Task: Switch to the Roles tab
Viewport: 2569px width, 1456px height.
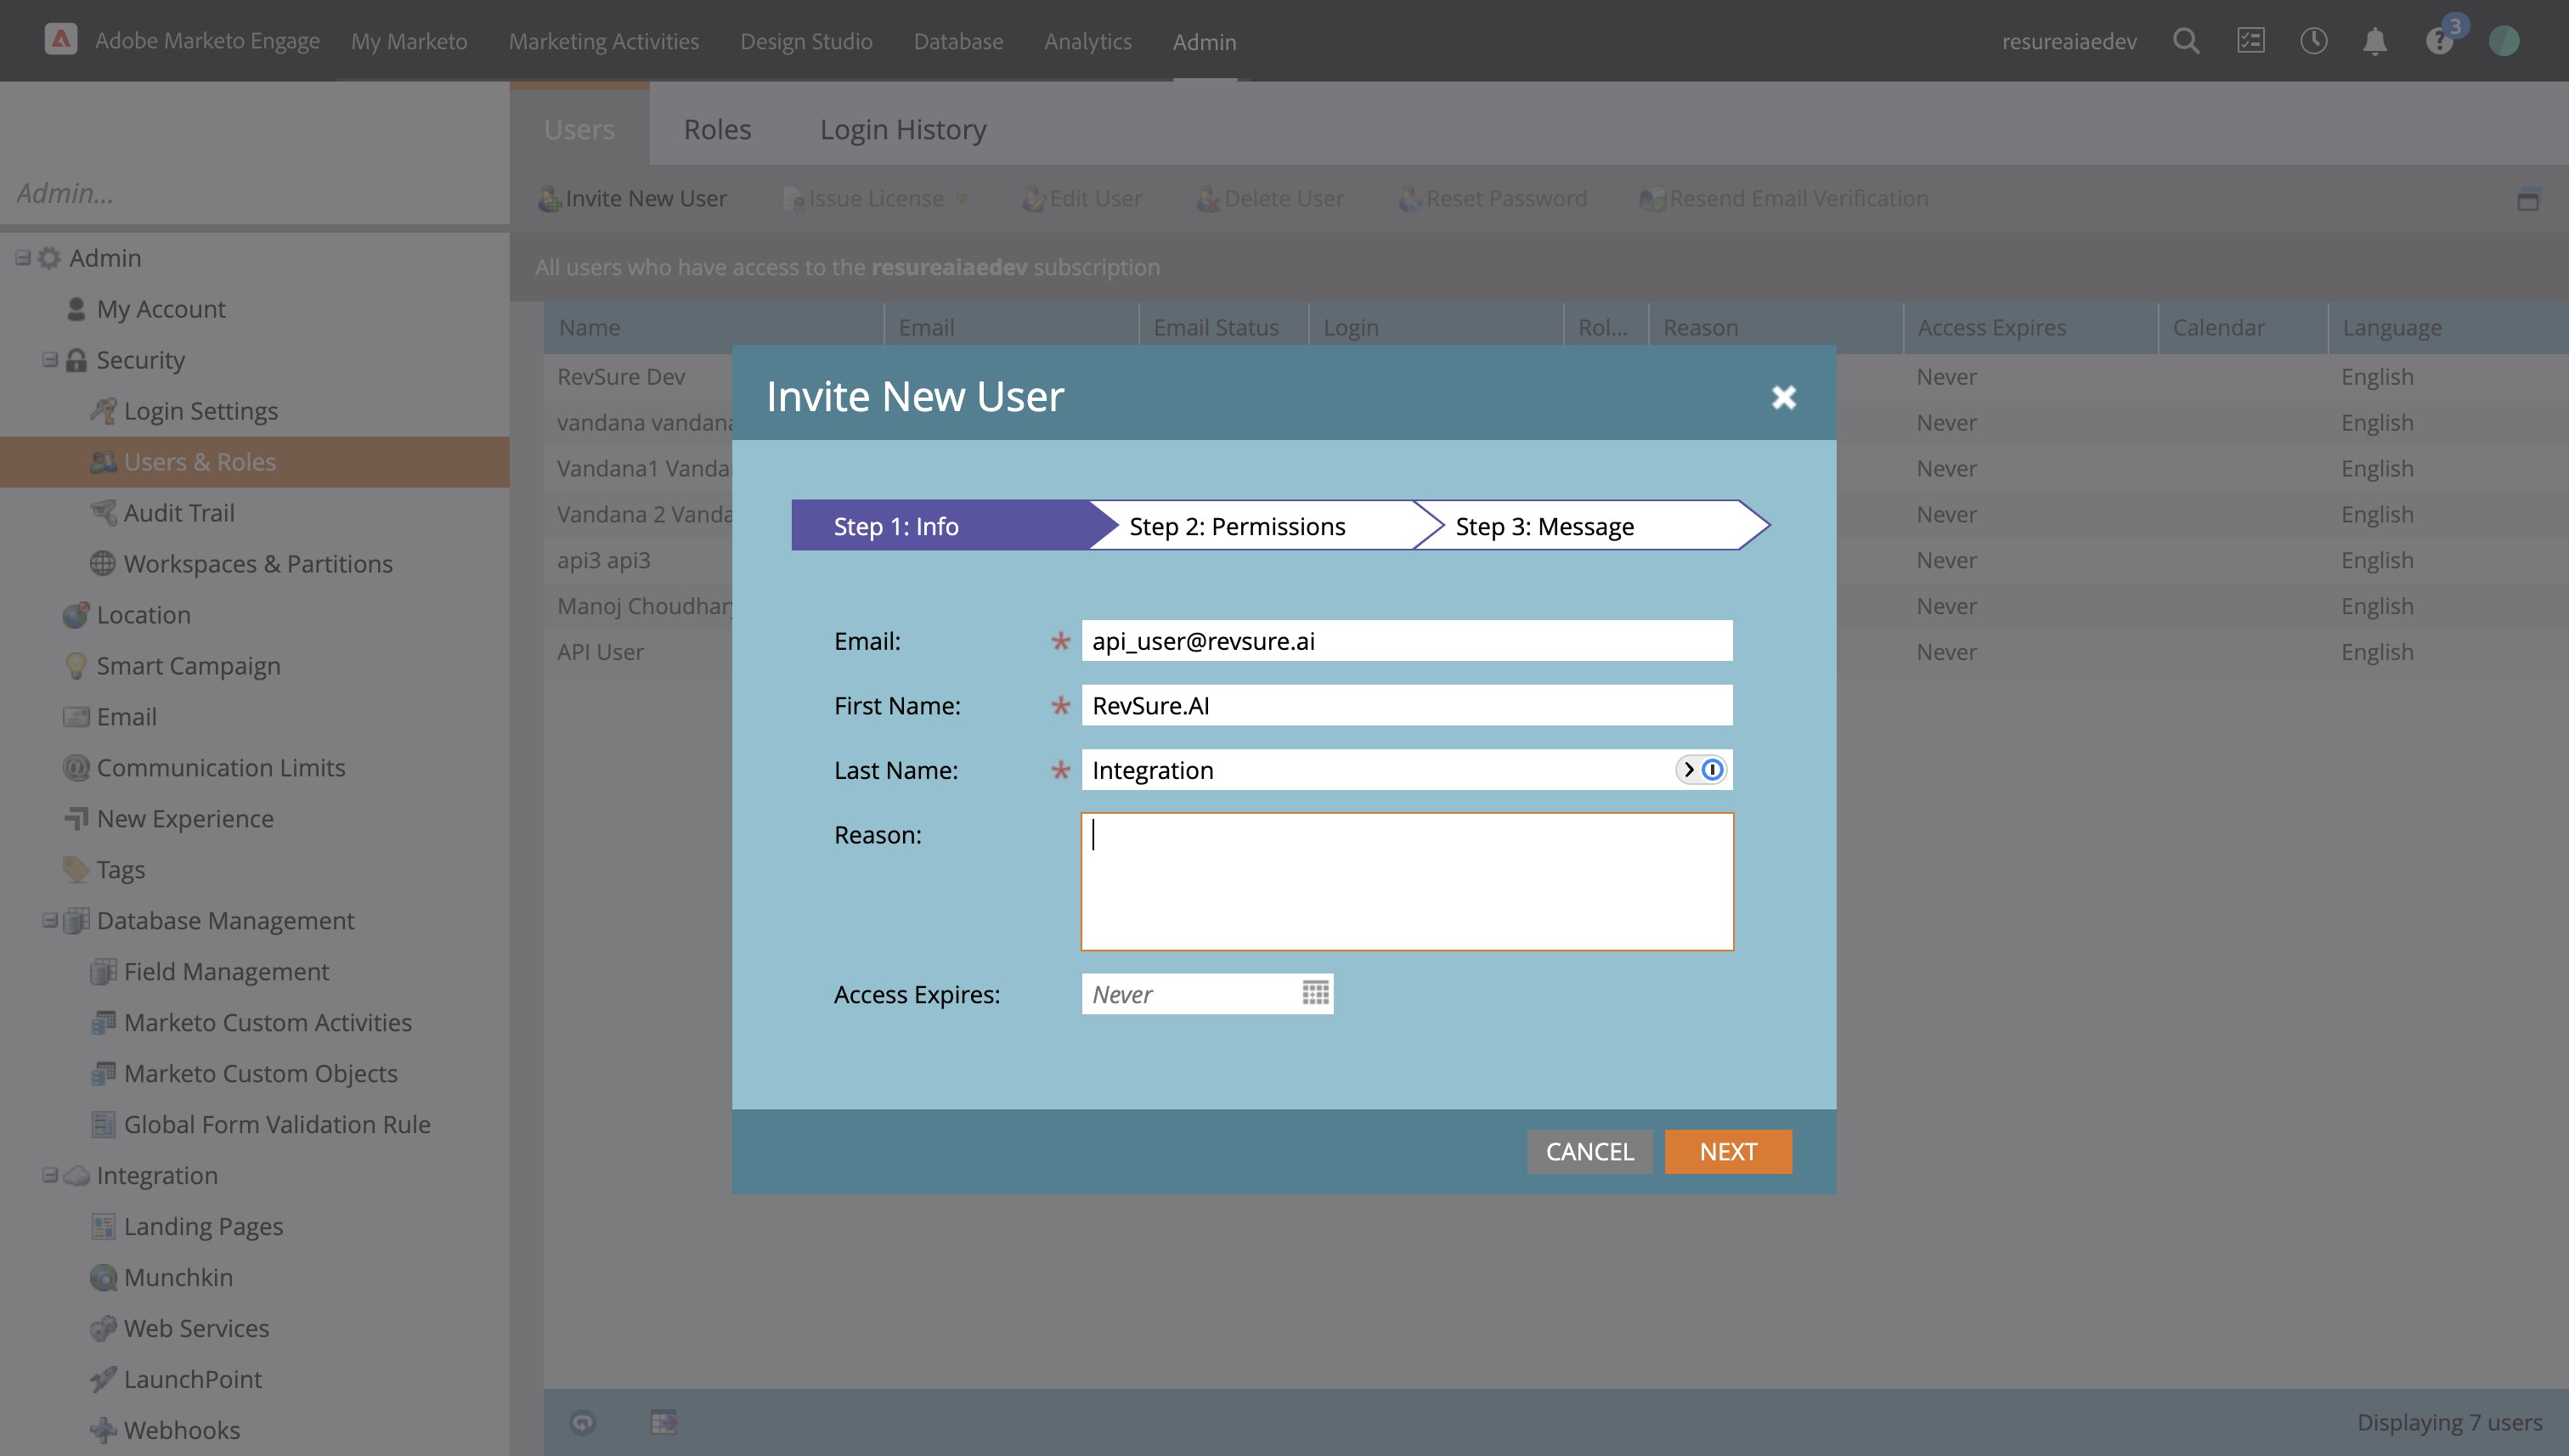Action: tap(717, 129)
